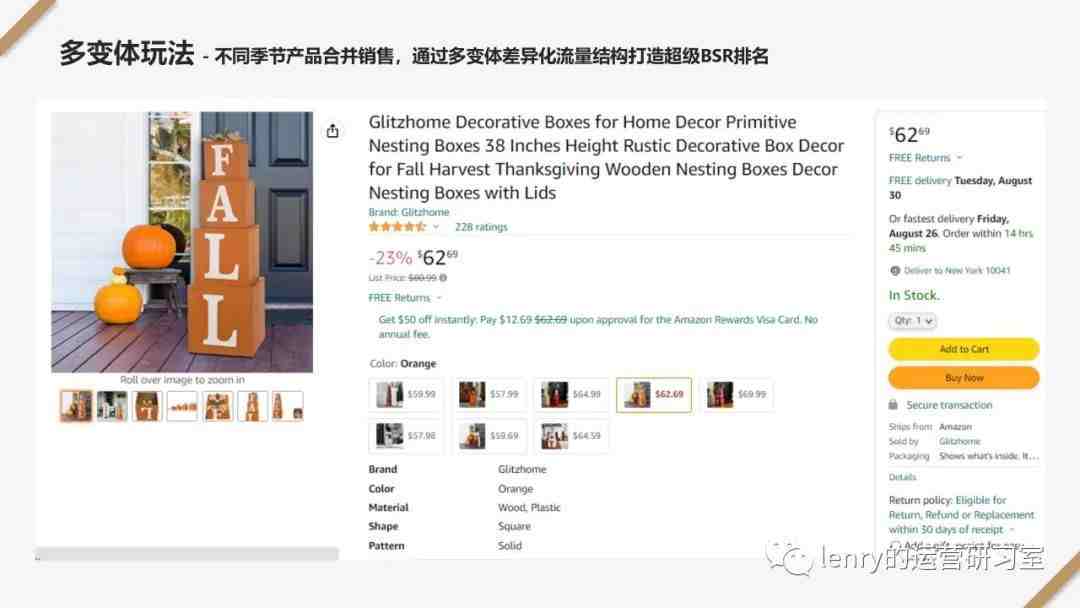1080x608 pixels.
Task: Open the Brand: Glitzhome link
Action: coord(408,212)
